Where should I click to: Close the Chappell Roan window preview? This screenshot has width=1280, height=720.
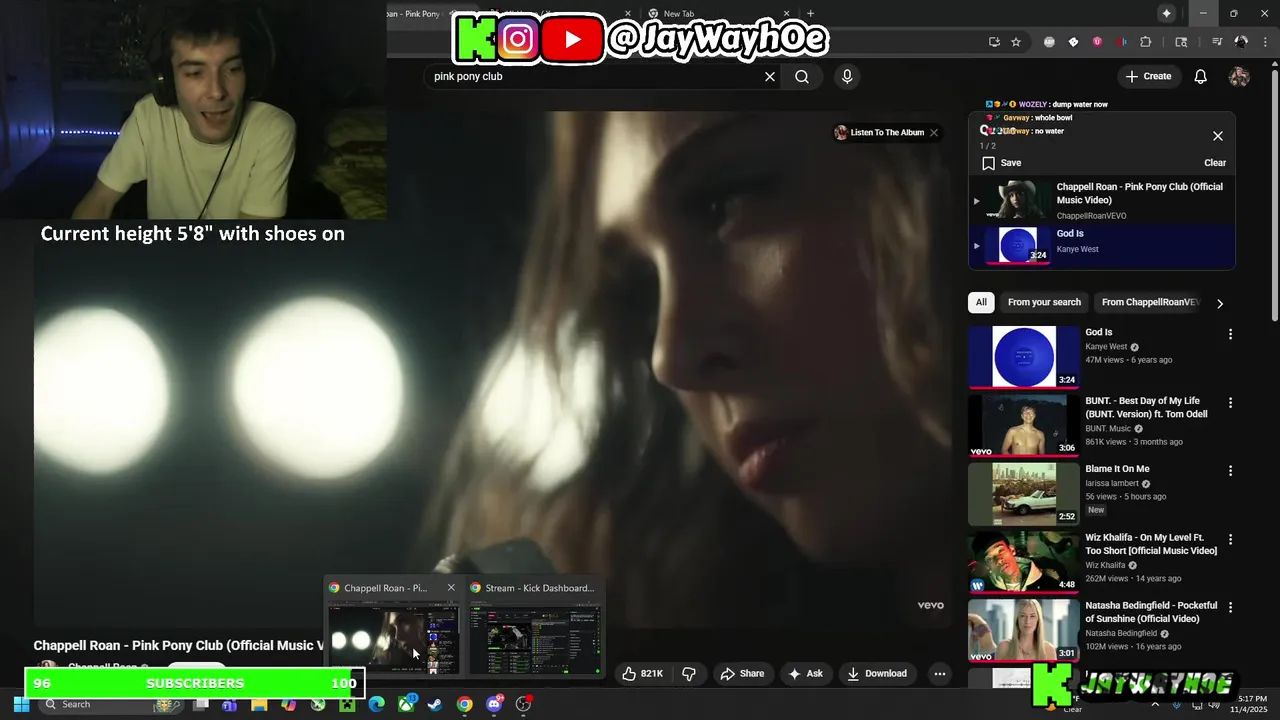(x=451, y=588)
